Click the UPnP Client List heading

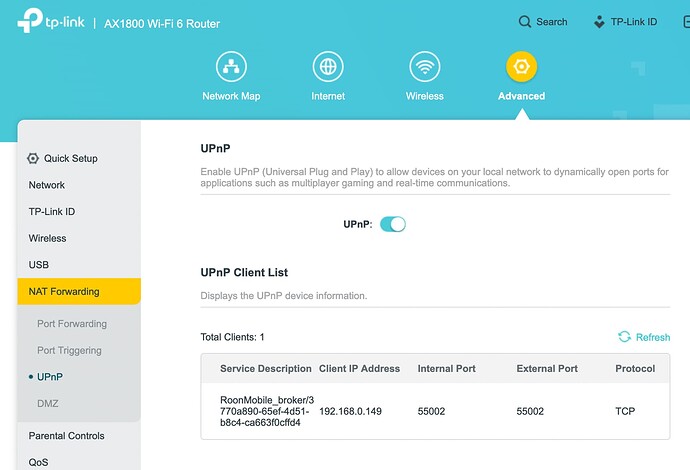click(x=244, y=272)
